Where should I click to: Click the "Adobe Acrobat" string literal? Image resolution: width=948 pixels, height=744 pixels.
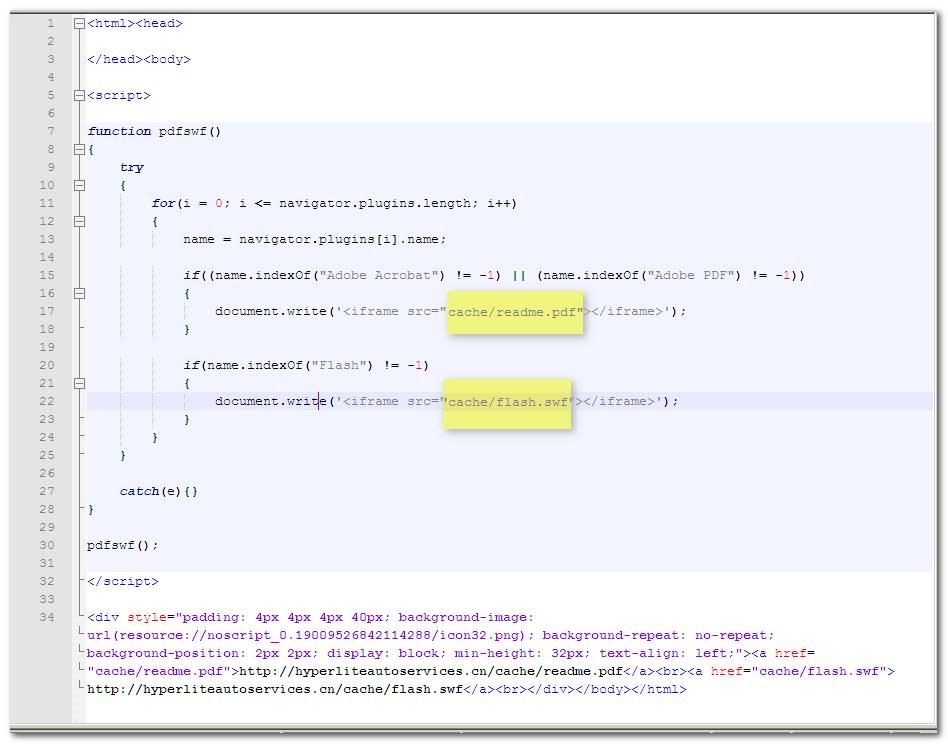point(381,275)
